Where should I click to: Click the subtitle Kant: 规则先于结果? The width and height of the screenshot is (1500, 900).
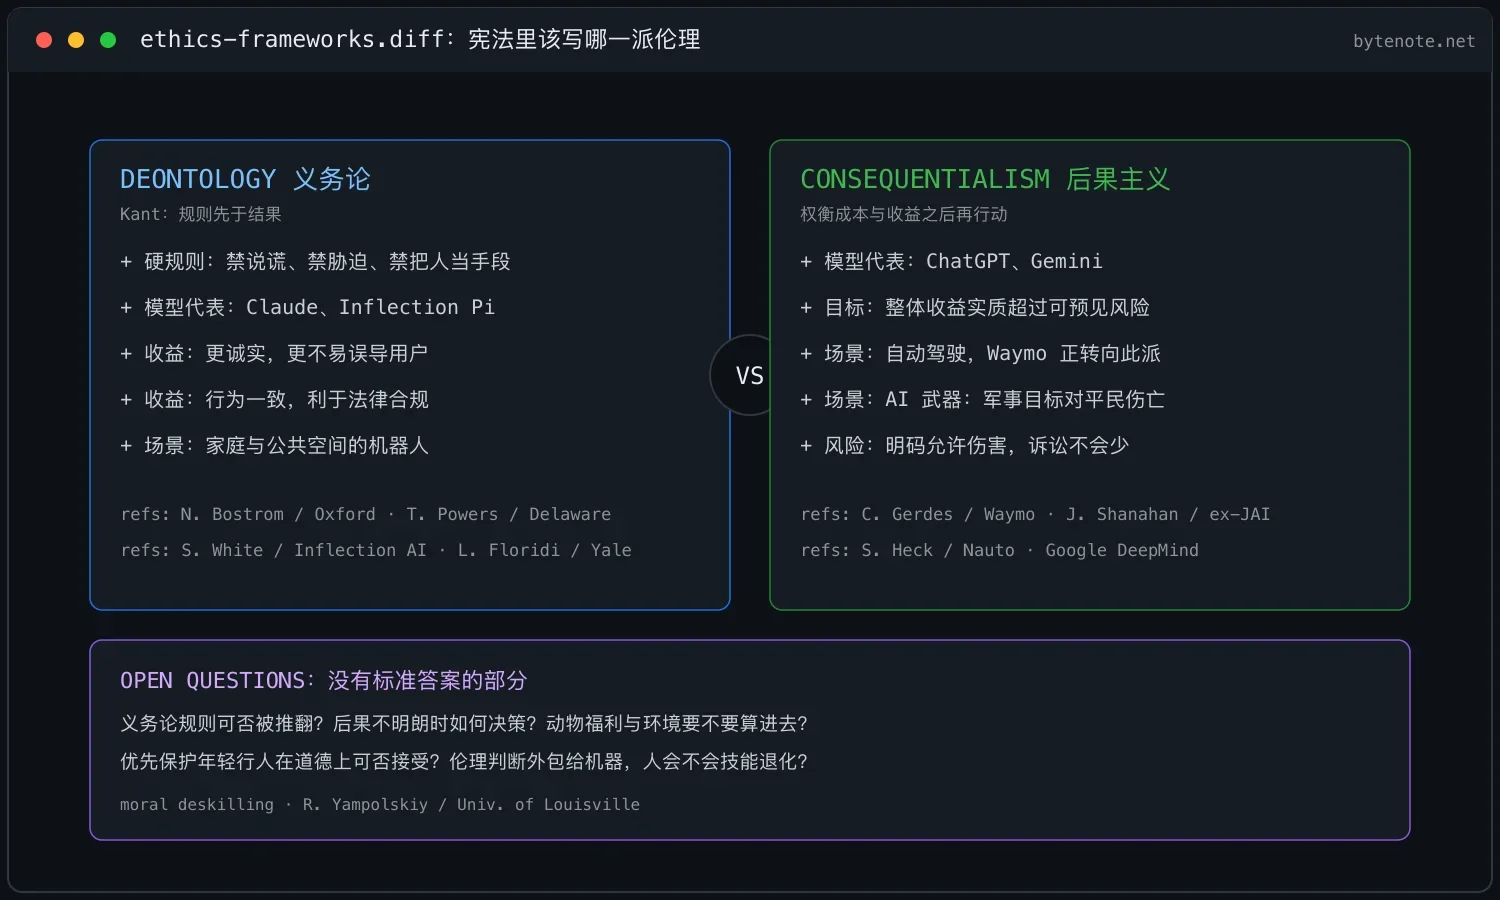click(201, 214)
